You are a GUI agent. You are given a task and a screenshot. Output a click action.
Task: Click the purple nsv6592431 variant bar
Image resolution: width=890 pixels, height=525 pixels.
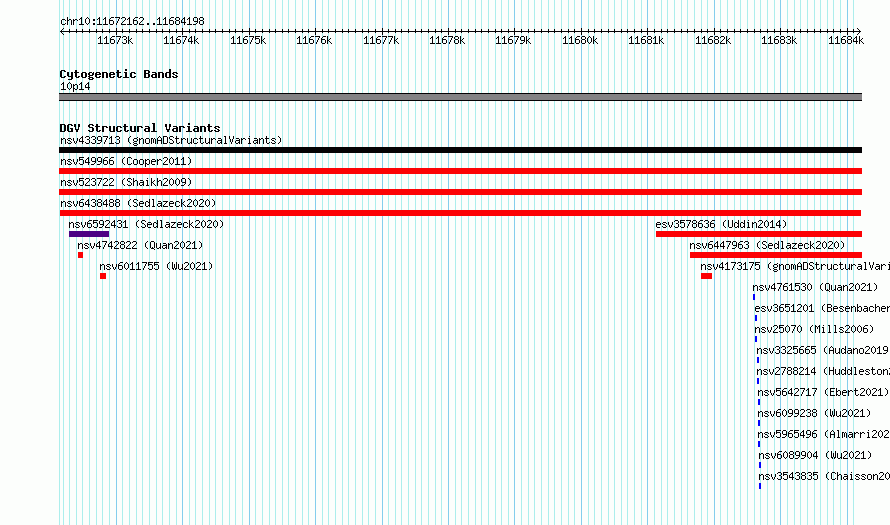point(89,234)
